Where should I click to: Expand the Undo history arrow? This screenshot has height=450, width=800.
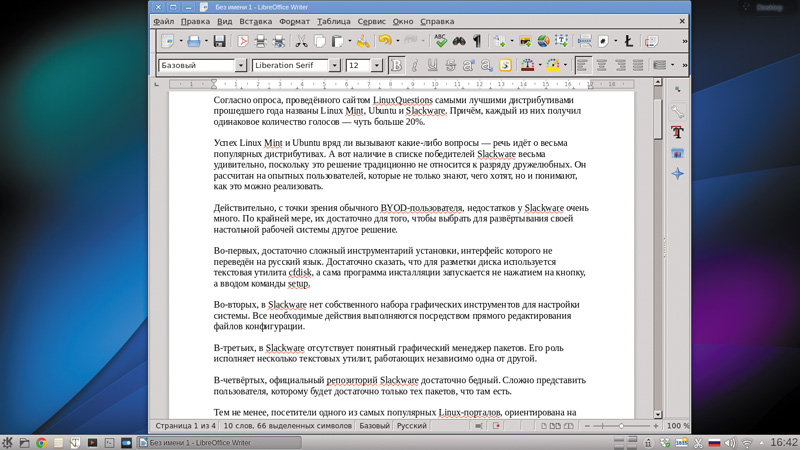(x=397, y=41)
